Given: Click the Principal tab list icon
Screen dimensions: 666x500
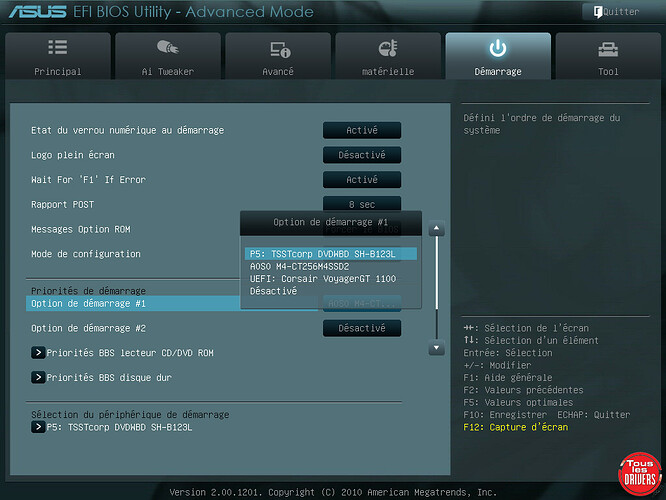Looking at the screenshot, I should click(57, 49).
